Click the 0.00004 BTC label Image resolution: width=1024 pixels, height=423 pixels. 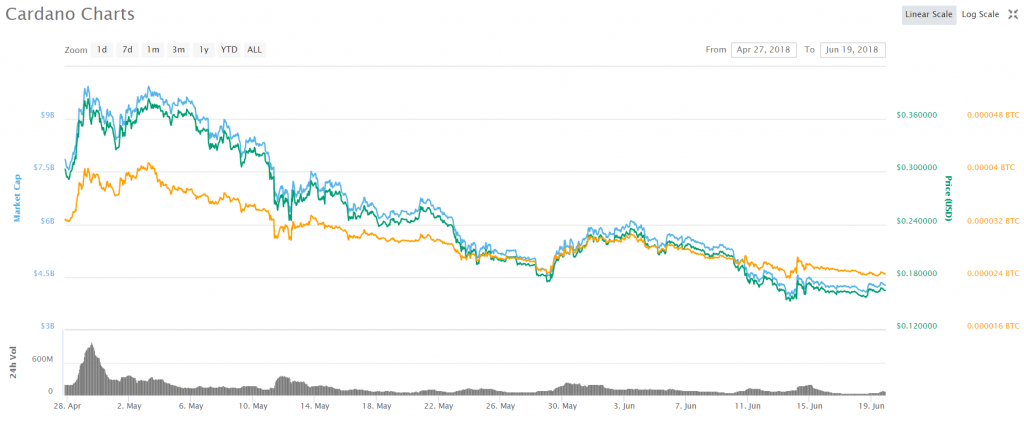pyautogui.click(x=993, y=168)
